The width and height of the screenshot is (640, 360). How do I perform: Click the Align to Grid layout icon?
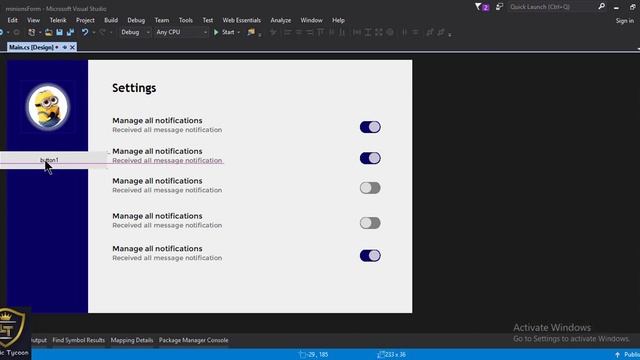point(273,32)
